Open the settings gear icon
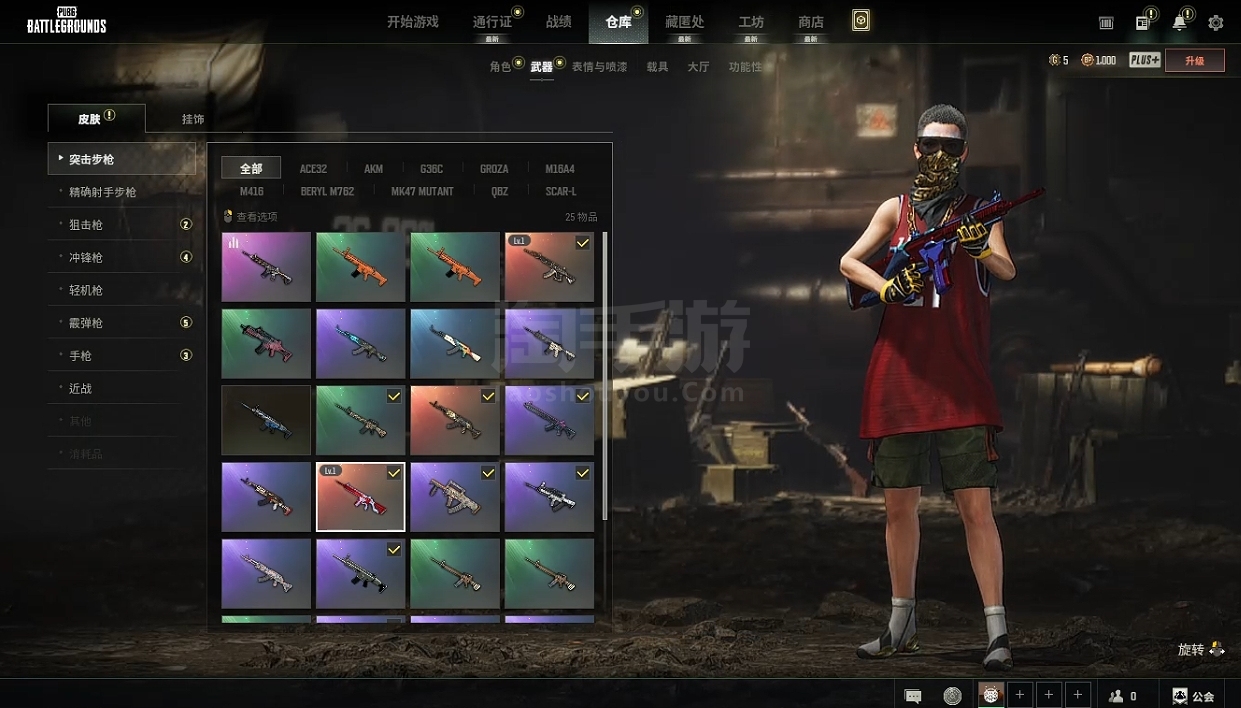The height and width of the screenshot is (708, 1241). pyautogui.click(x=1215, y=22)
